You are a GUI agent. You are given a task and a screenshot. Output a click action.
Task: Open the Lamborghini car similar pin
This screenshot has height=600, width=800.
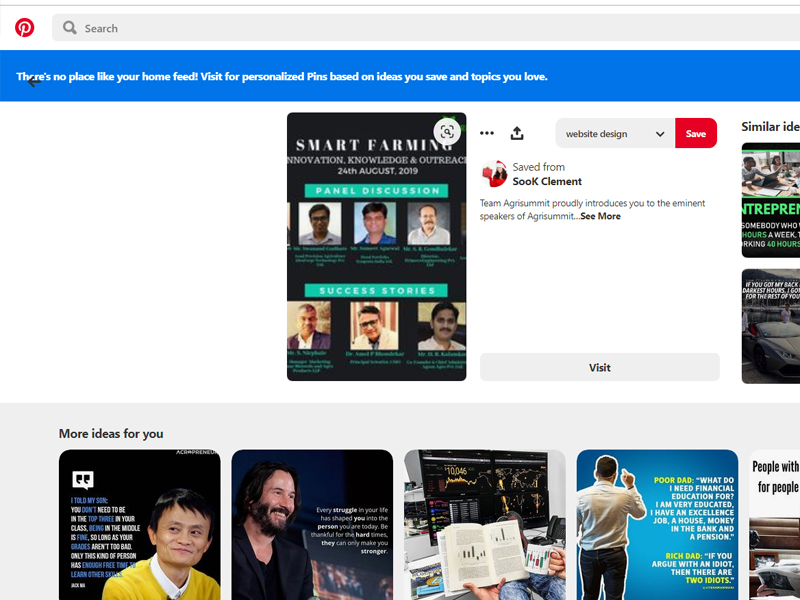point(770,325)
